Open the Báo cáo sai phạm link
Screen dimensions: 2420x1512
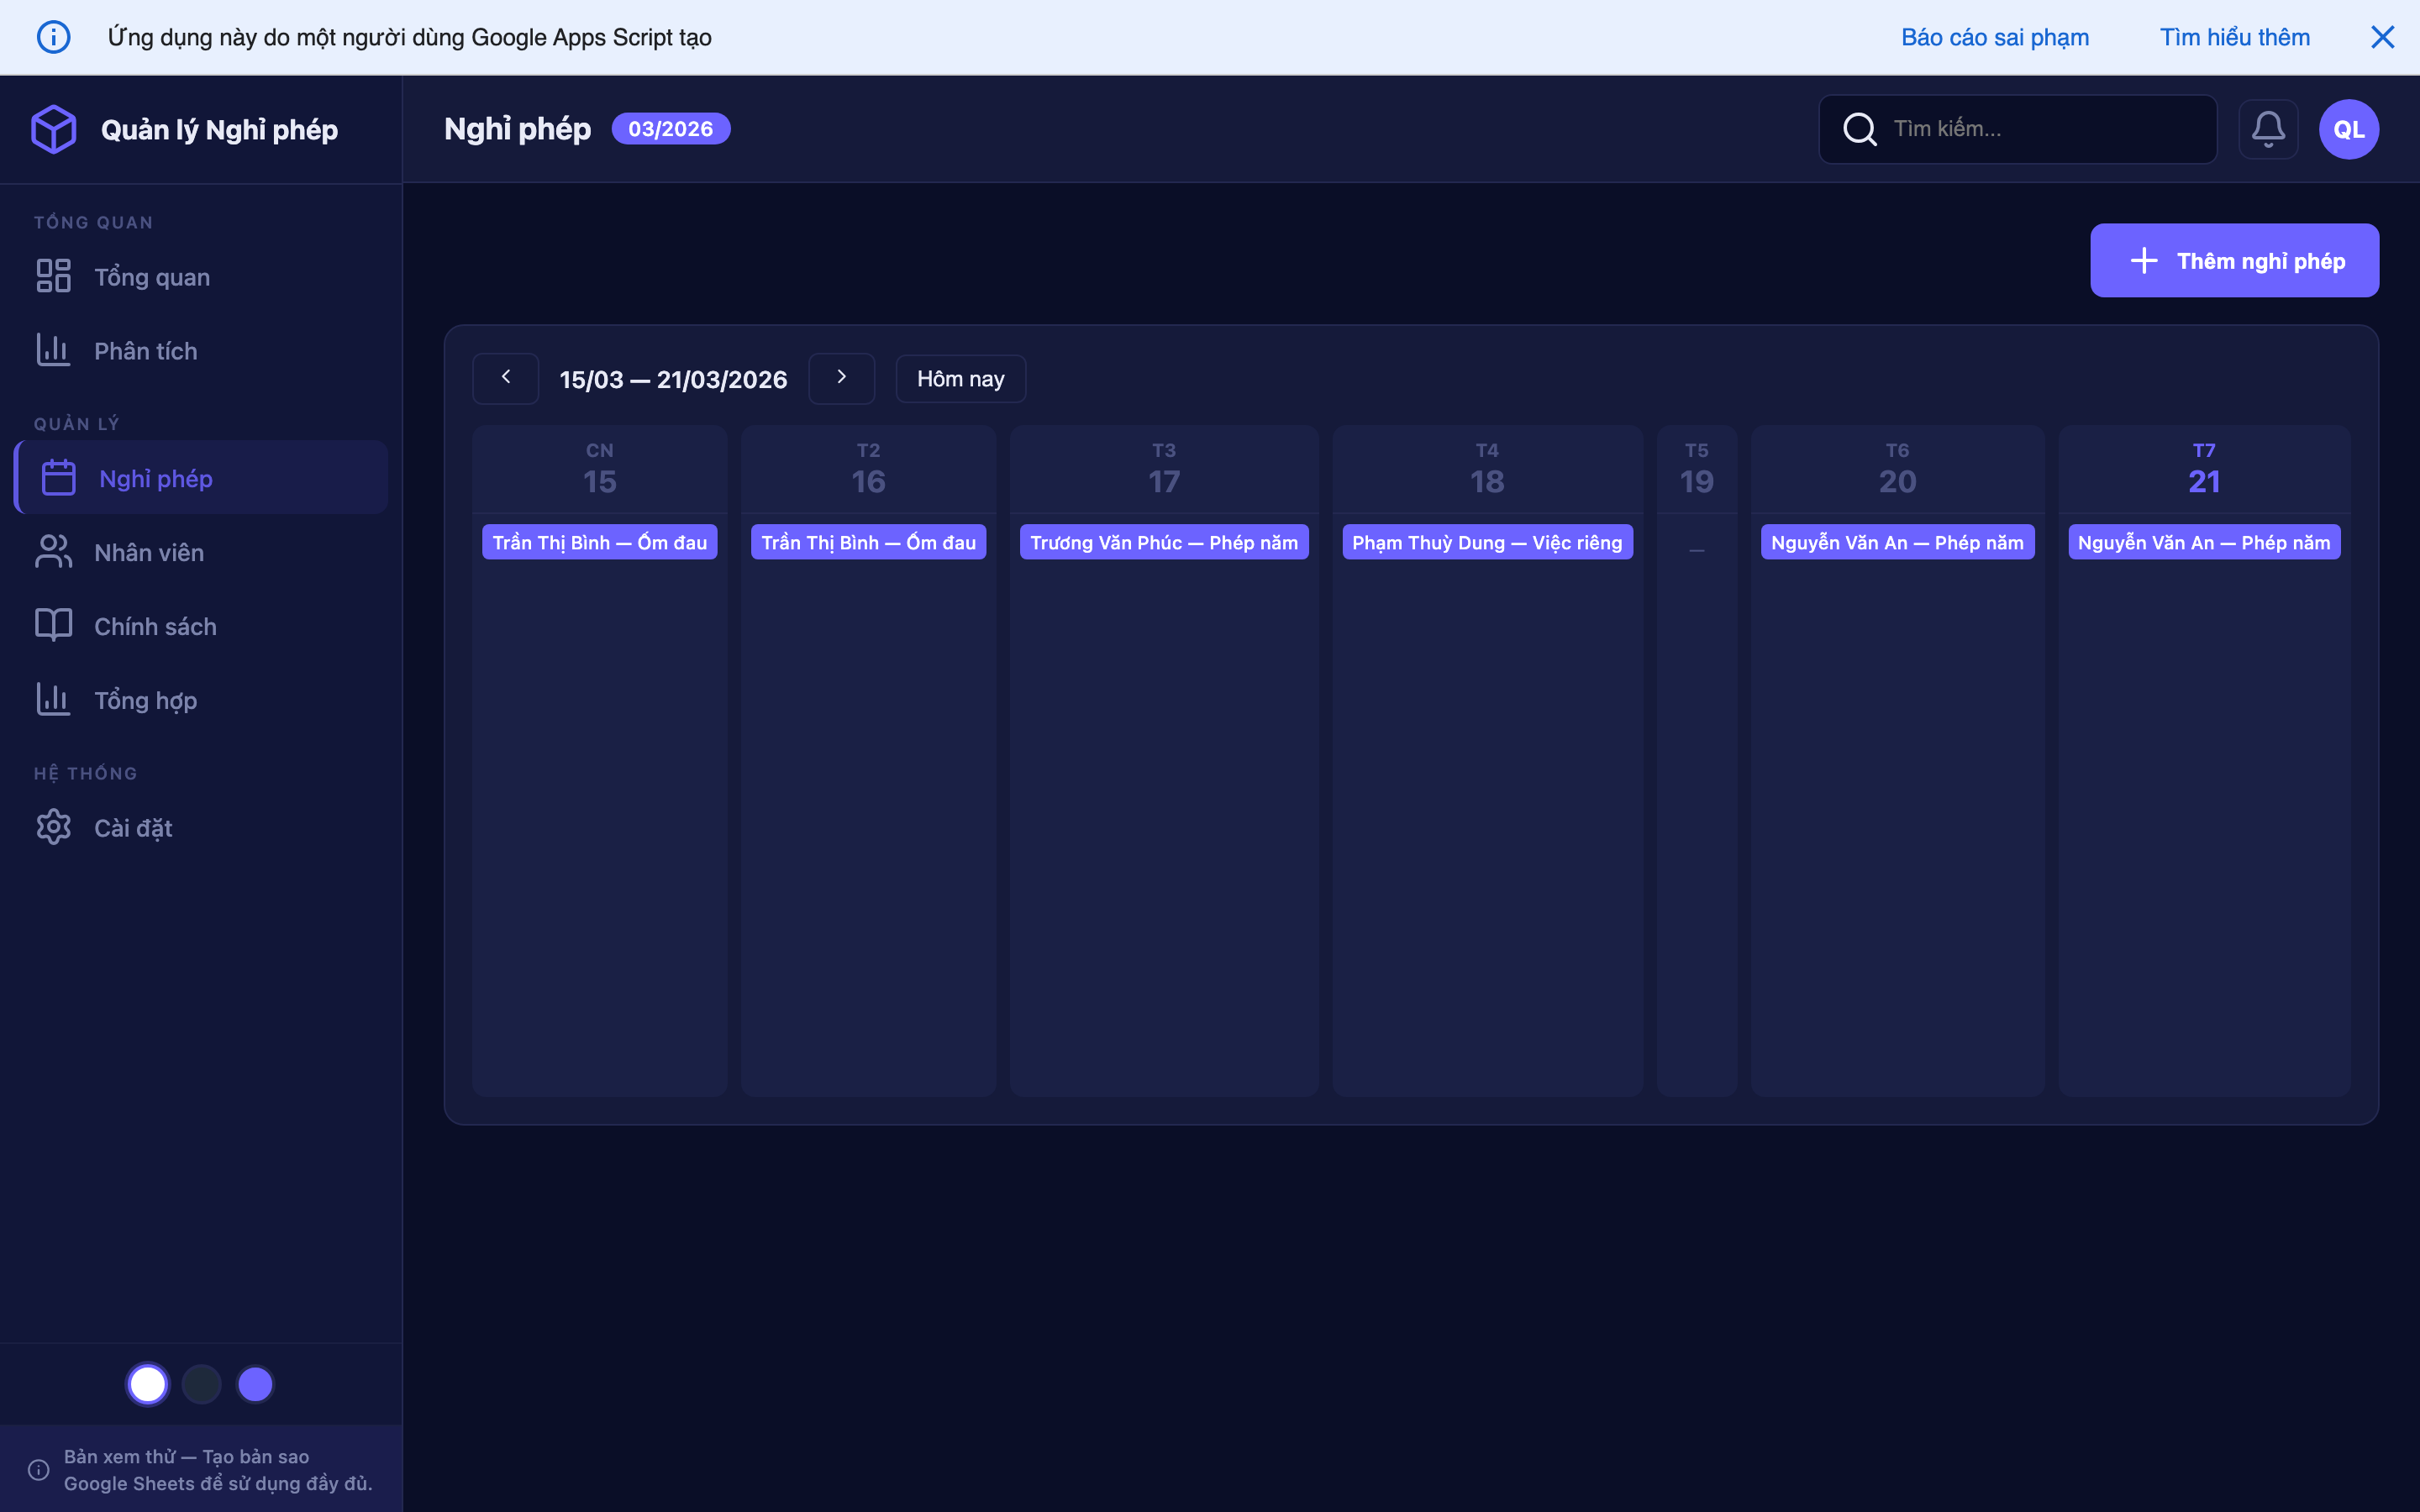tap(1994, 36)
